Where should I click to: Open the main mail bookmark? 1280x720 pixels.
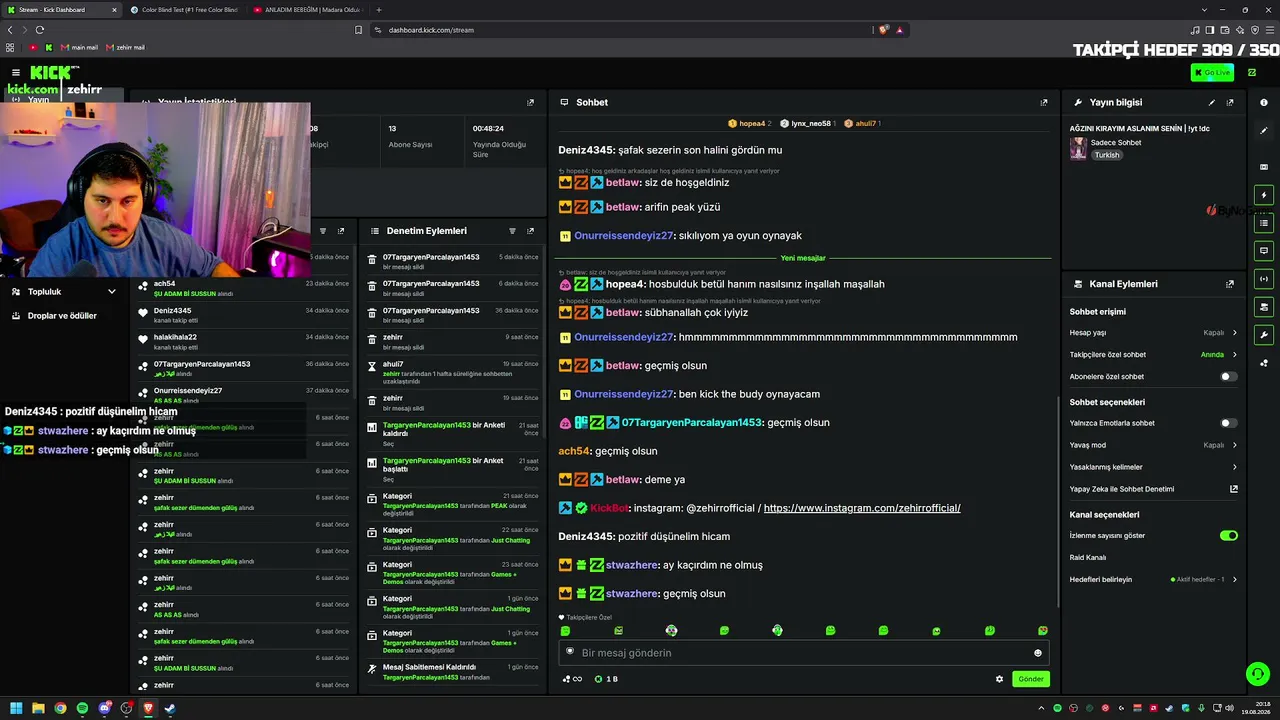[79, 47]
